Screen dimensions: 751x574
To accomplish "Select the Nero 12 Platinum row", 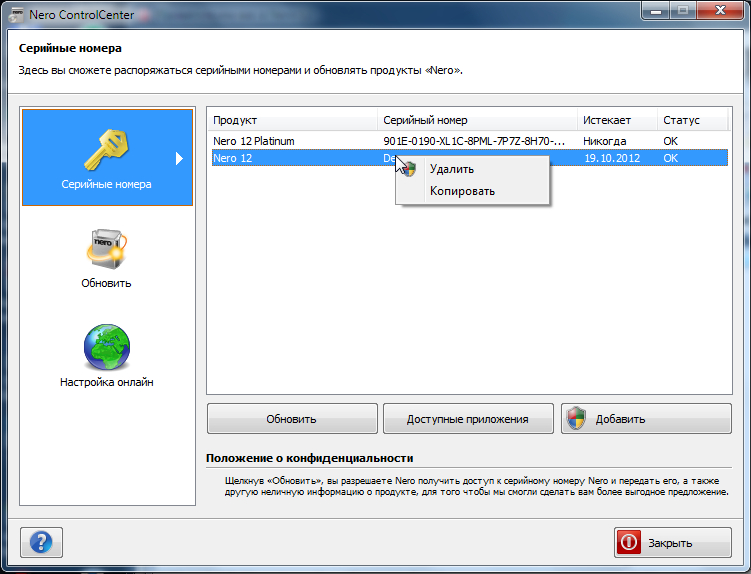I will pos(254,141).
